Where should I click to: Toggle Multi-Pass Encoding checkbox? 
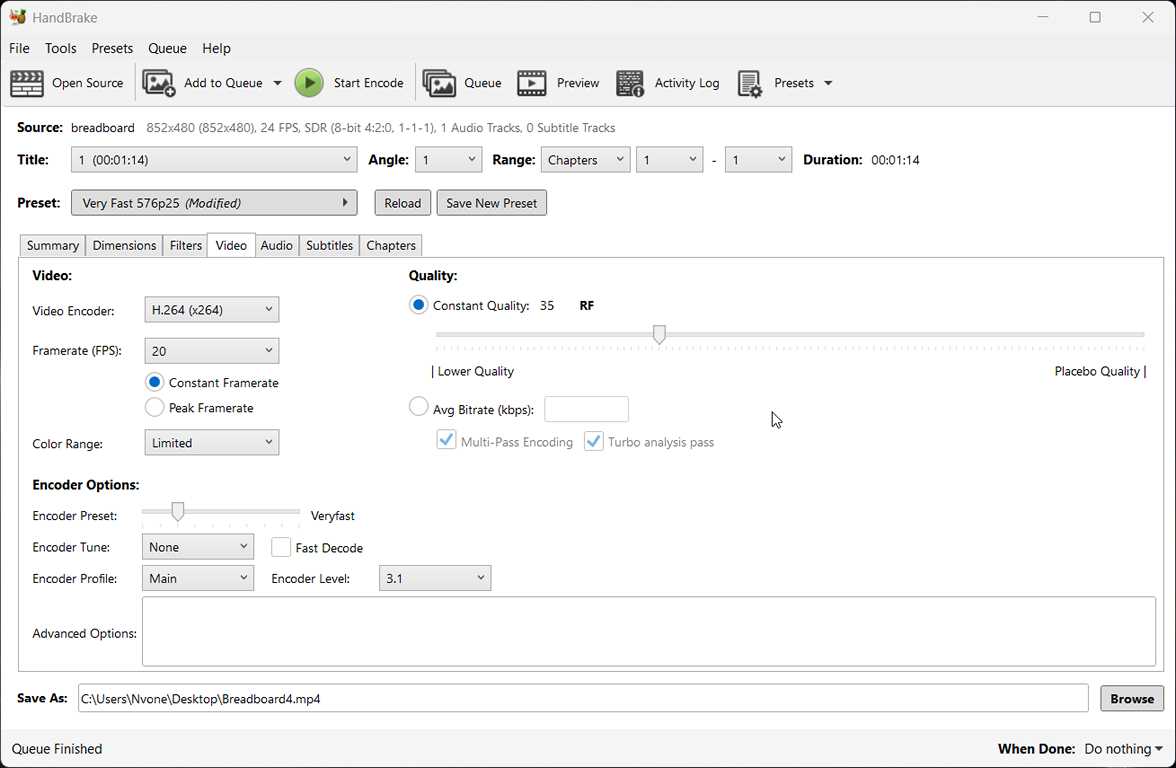(x=446, y=440)
